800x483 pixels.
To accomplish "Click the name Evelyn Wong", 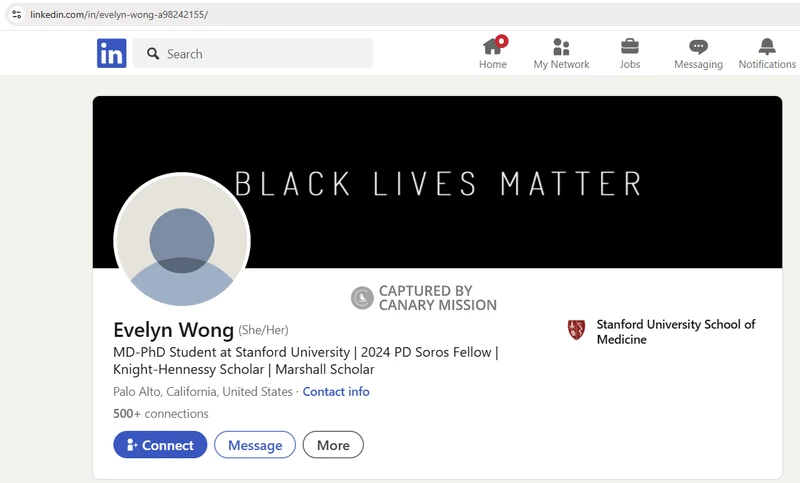I will pos(173,329).
